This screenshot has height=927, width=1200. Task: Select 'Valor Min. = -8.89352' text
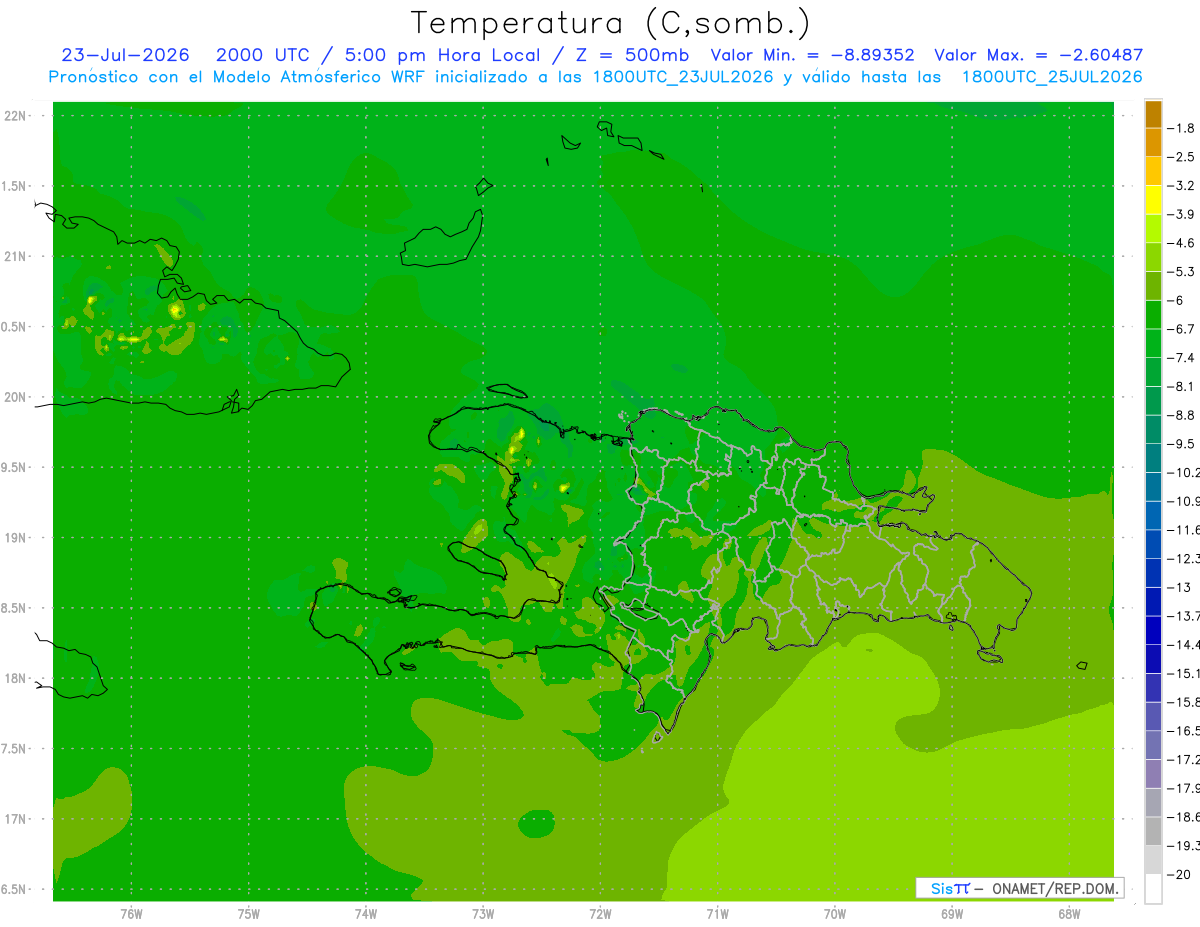tap(812, 55)
